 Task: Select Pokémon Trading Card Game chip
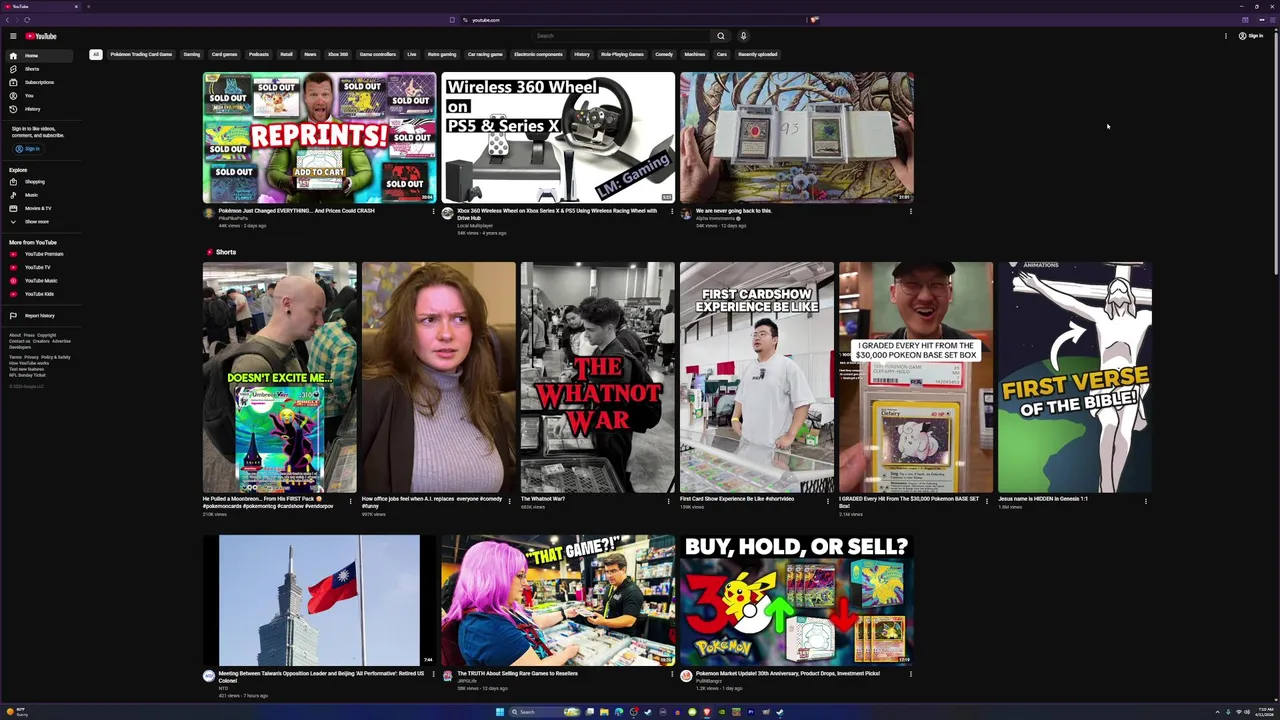[x=141, y=54]
